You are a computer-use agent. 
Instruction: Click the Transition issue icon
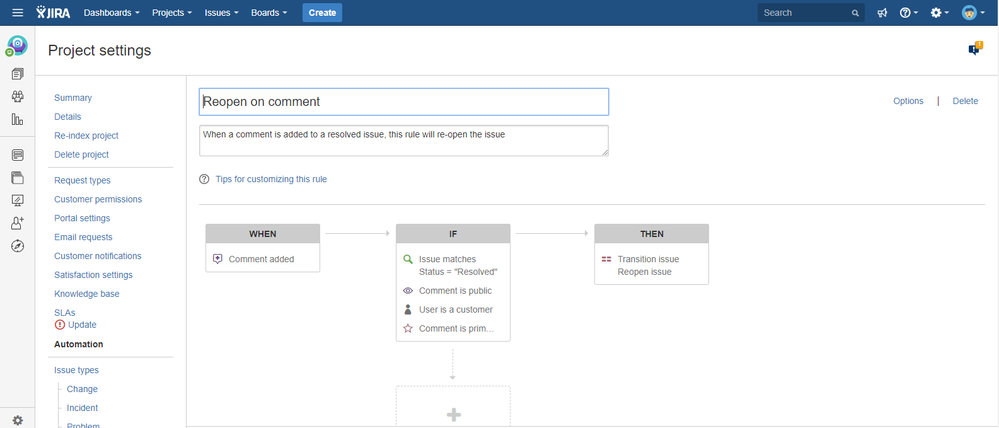pos(607,259)
